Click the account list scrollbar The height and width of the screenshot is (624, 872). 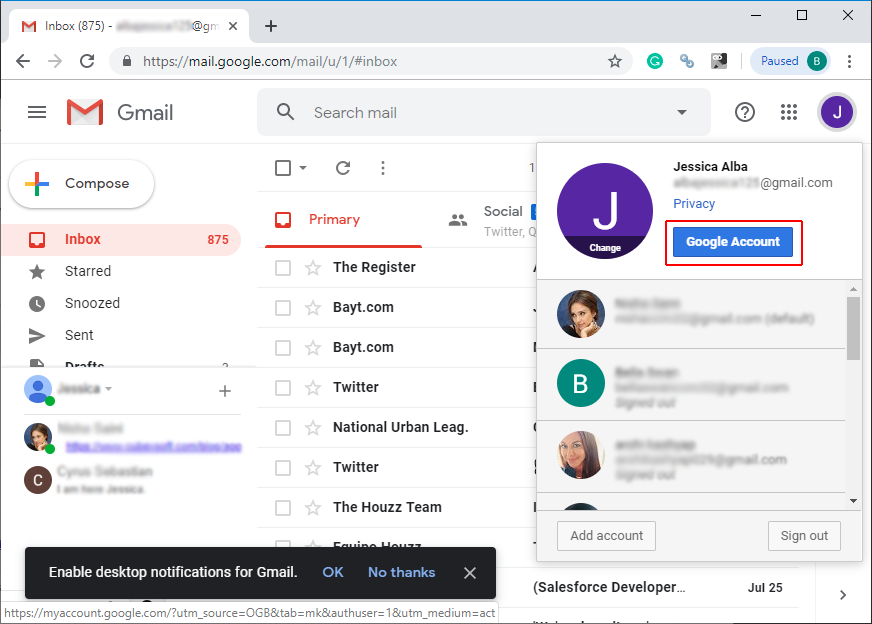click(853, 328)
